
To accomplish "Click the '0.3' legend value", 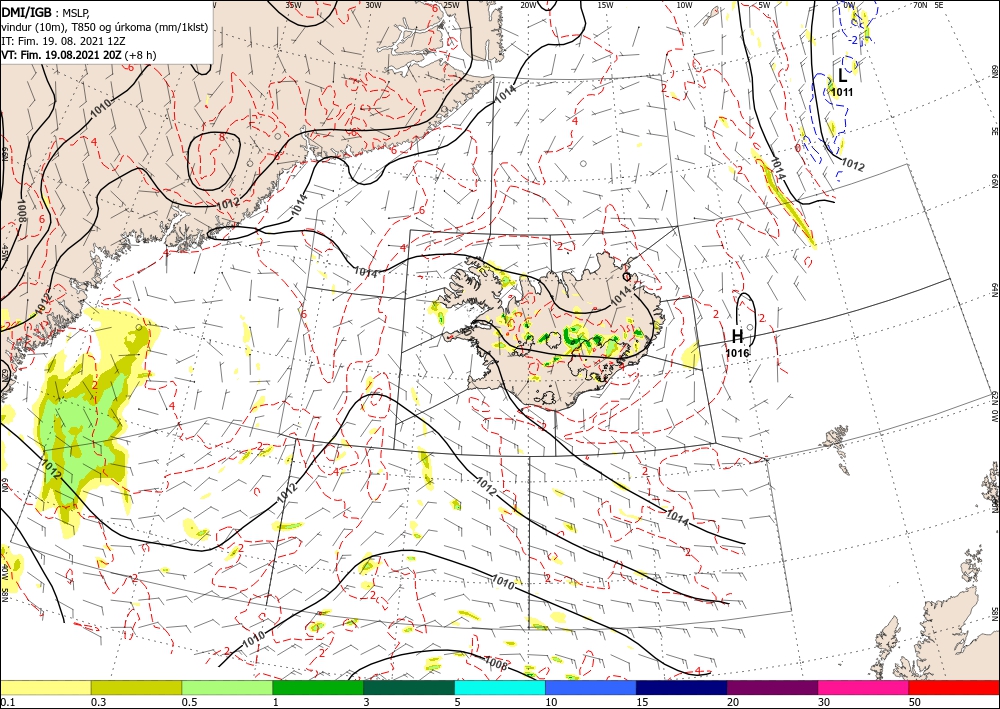I will click(98, 702).
